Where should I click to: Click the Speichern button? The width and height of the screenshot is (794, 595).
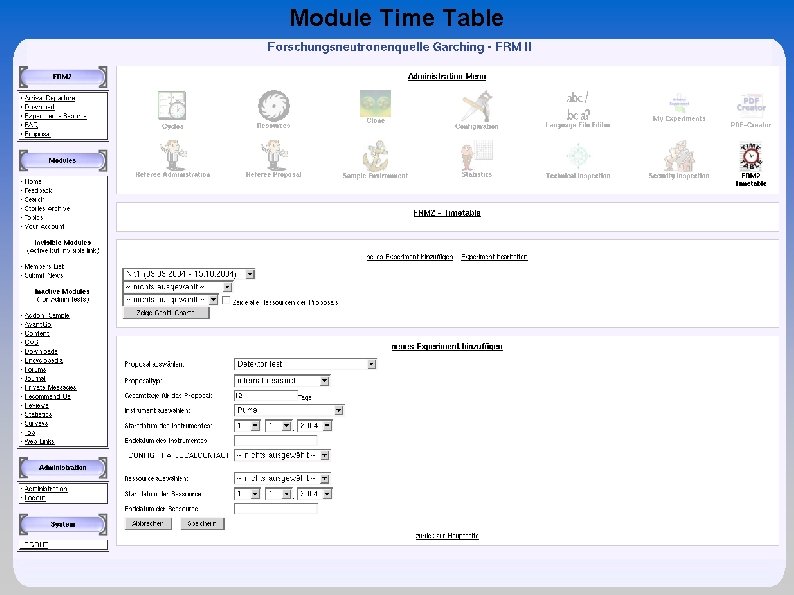click(x=202, y=524)
